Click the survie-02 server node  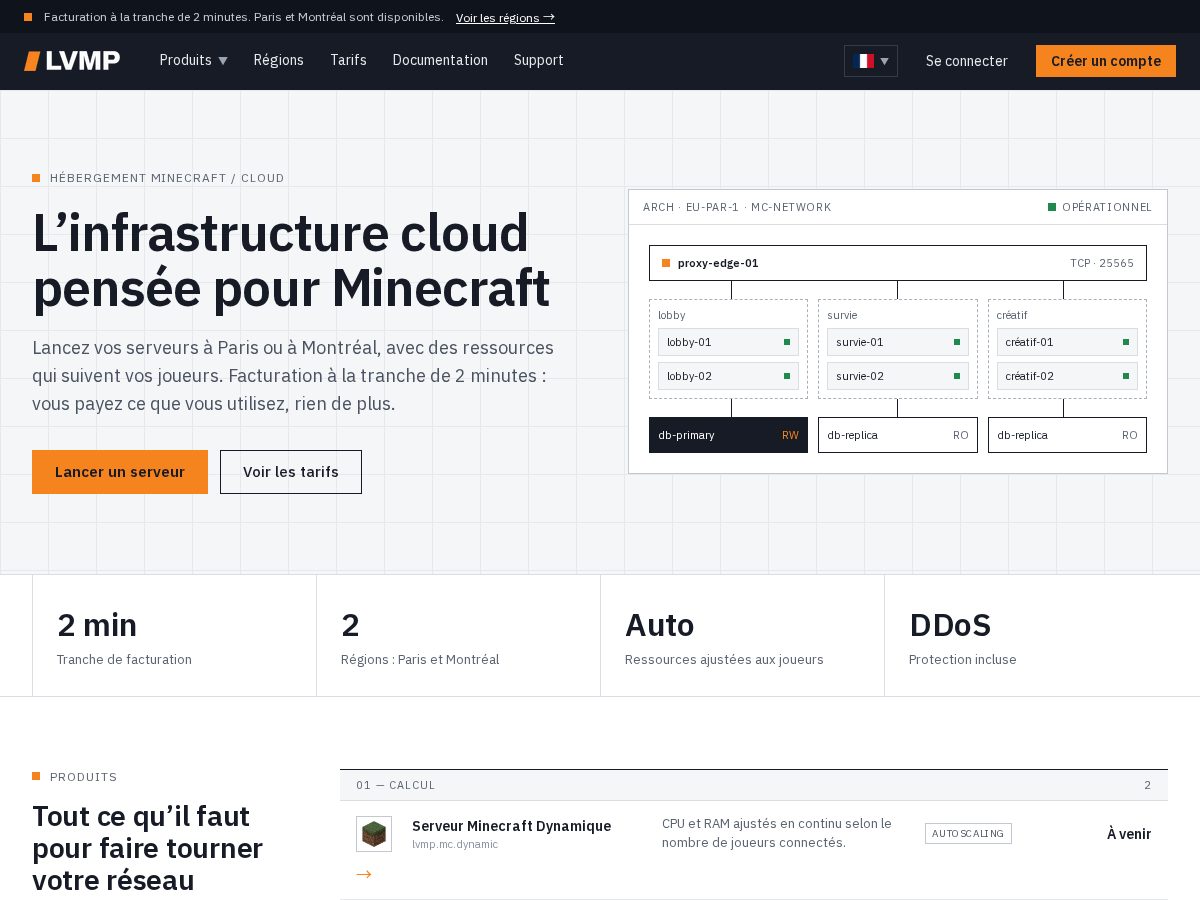[x=897, y=376]
